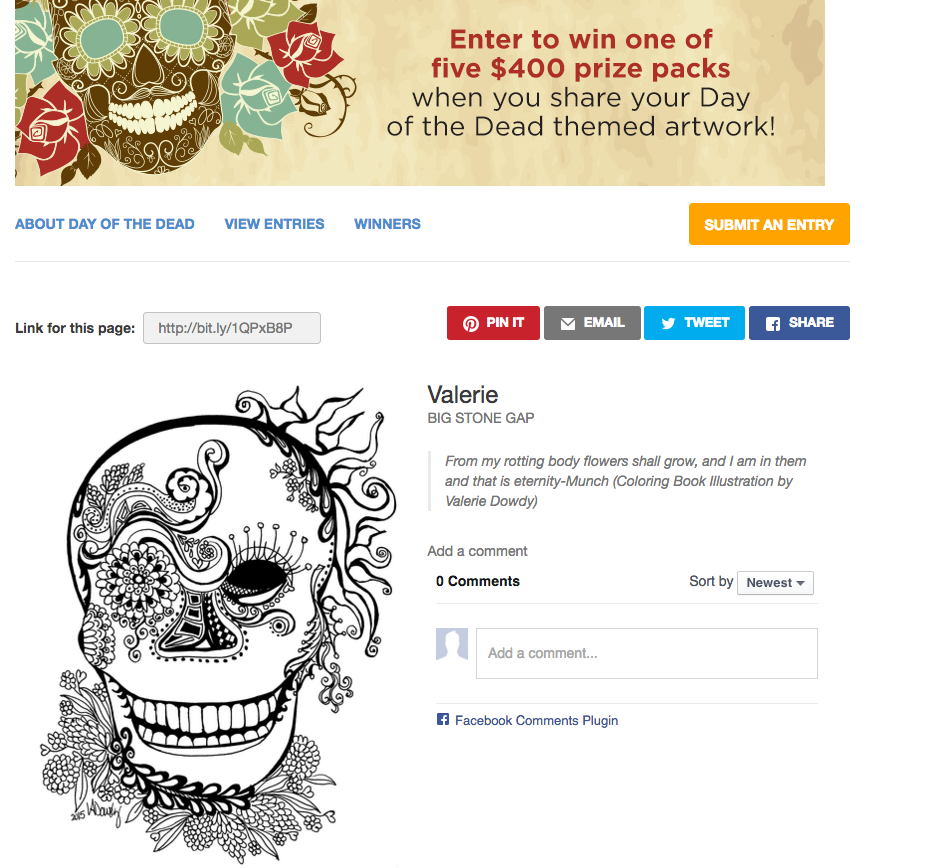
Task: Open the Winners page
Action: click(387, 224)
